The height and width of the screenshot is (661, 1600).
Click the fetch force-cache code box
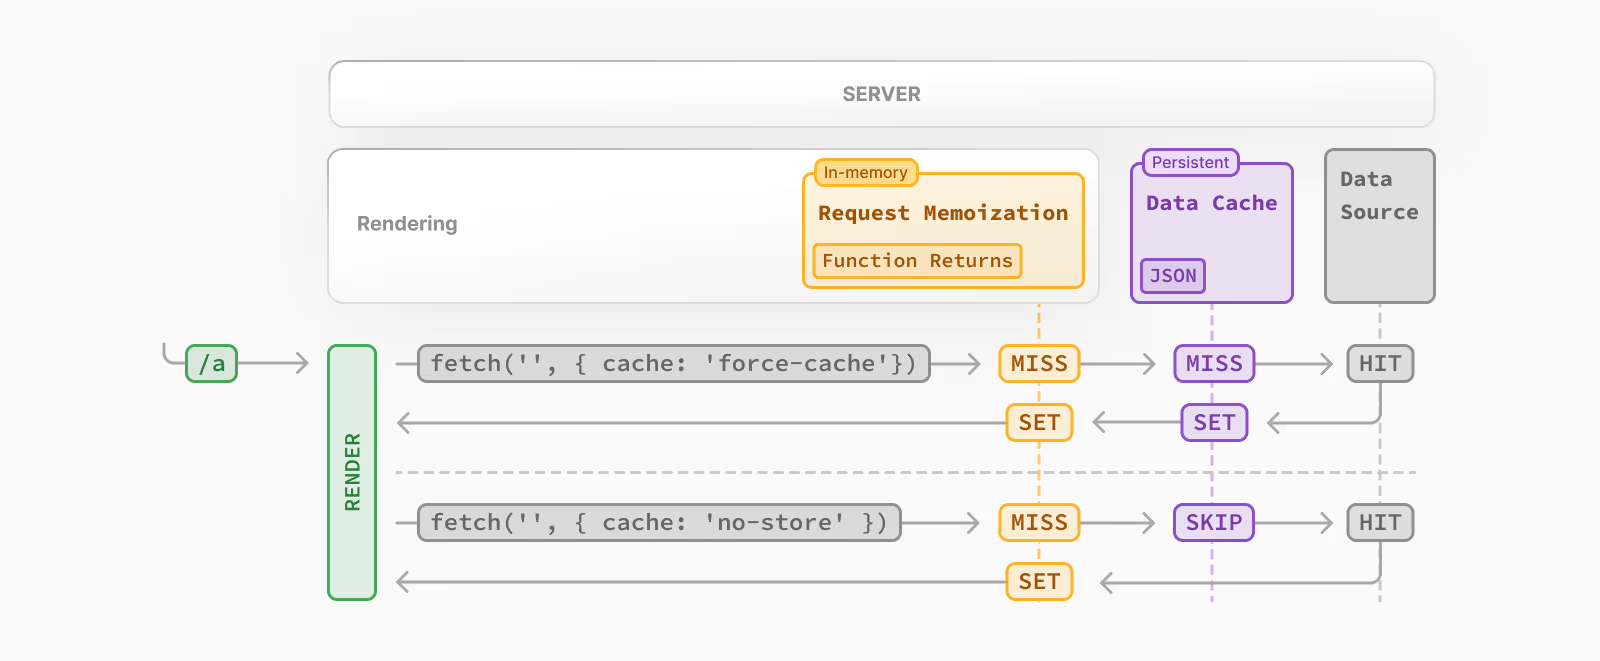(674, 364)
